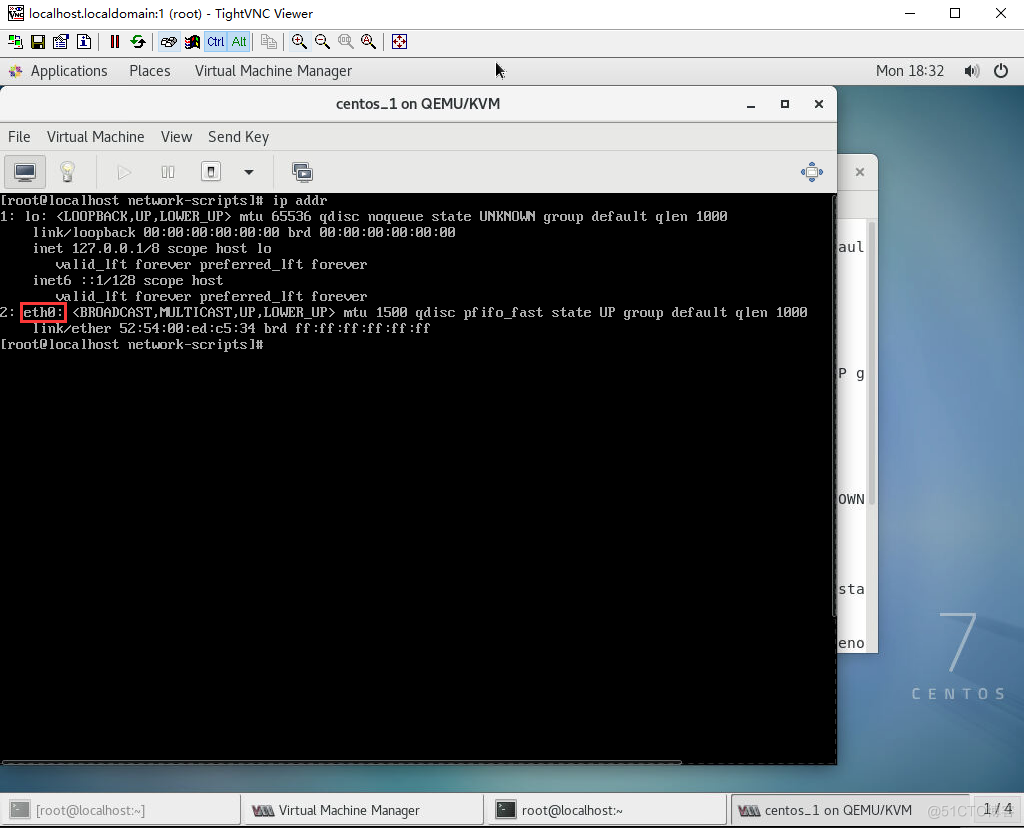Screen dimensions: 1024x828
Task: Click the file transfer icon in TightVNC toolbar
Action: [x=268, y=42]
